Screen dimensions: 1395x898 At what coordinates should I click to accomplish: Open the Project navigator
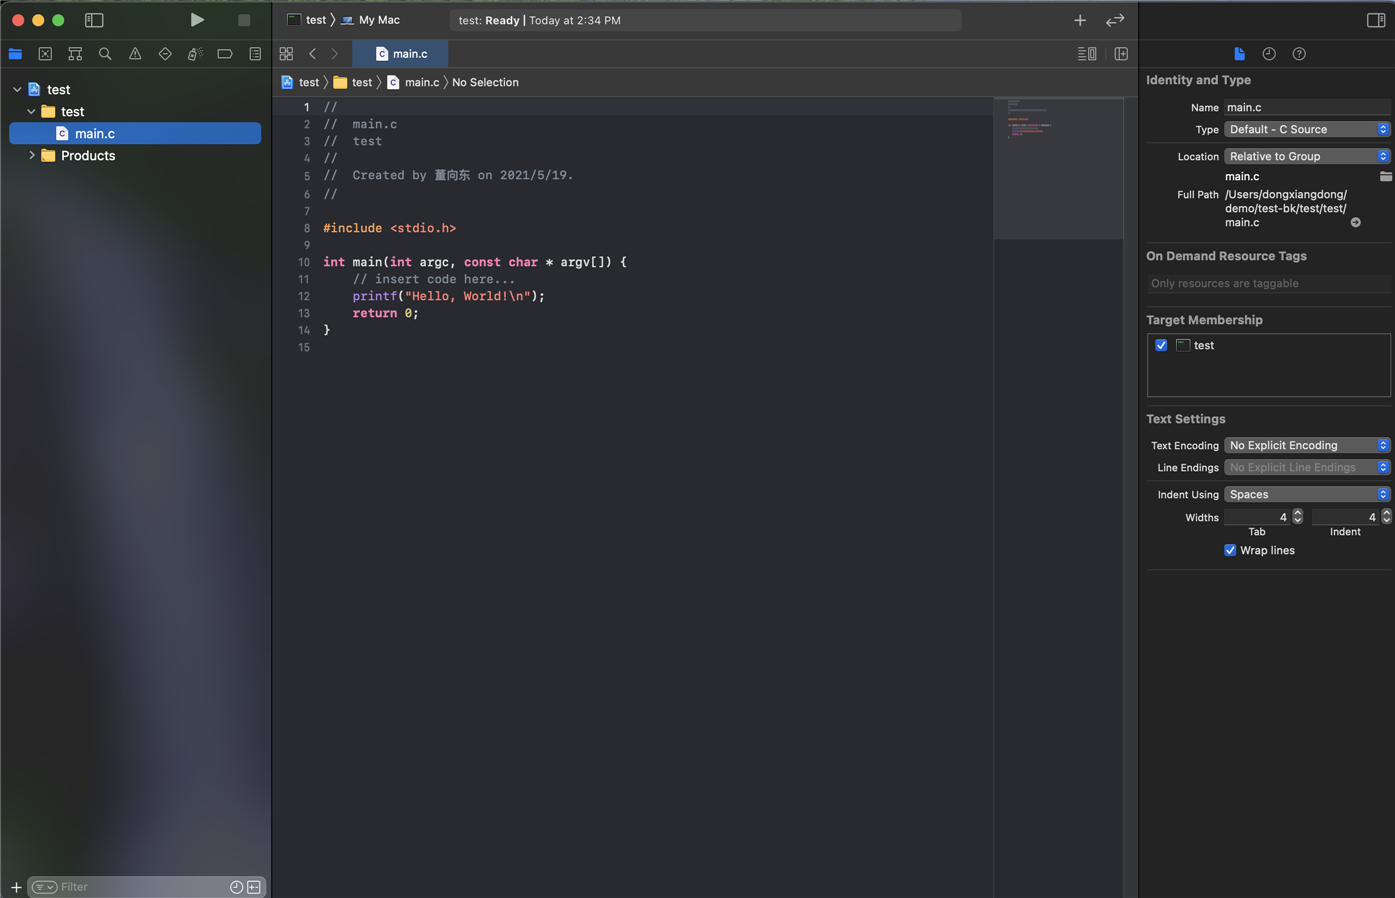[x=15, y=54]
